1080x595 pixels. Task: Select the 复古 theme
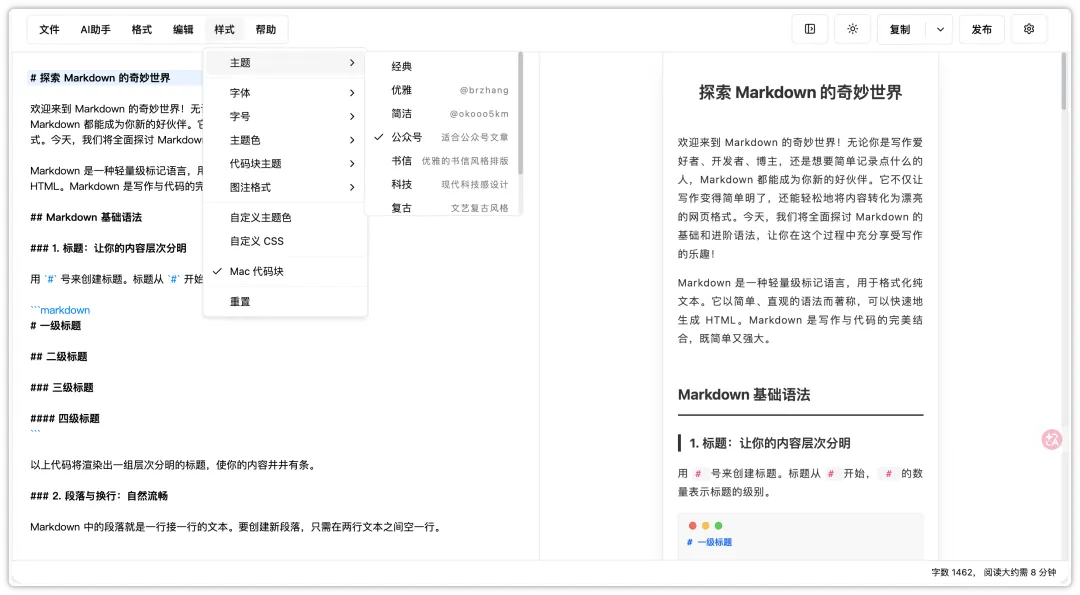click(x=442, y=207)
